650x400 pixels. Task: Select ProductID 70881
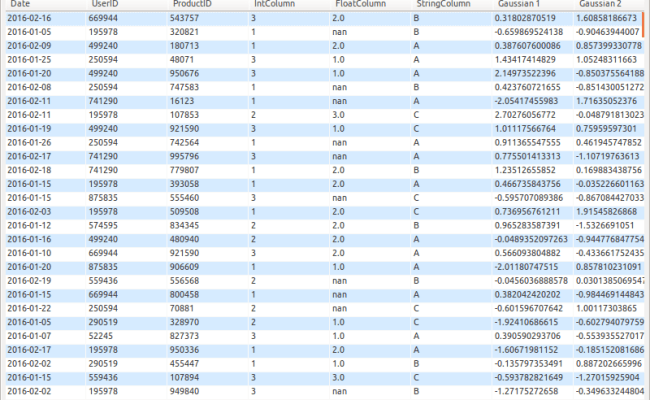[182, 308]
